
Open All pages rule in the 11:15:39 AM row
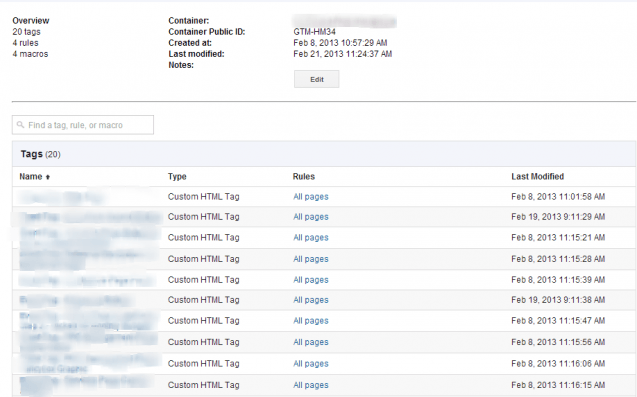click(311, 280)
